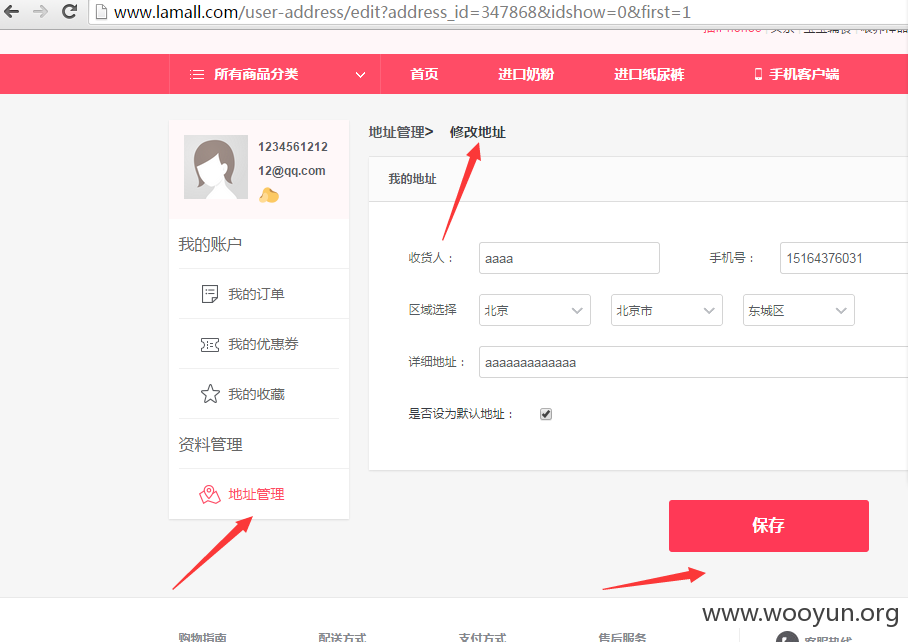Click the 修改地址 breadcrumb text
This screenshot has width=908, height=642.
pos(478,132)
